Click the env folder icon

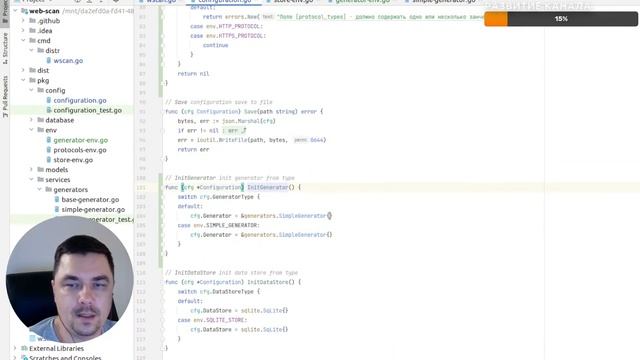[x=40, y=130]
